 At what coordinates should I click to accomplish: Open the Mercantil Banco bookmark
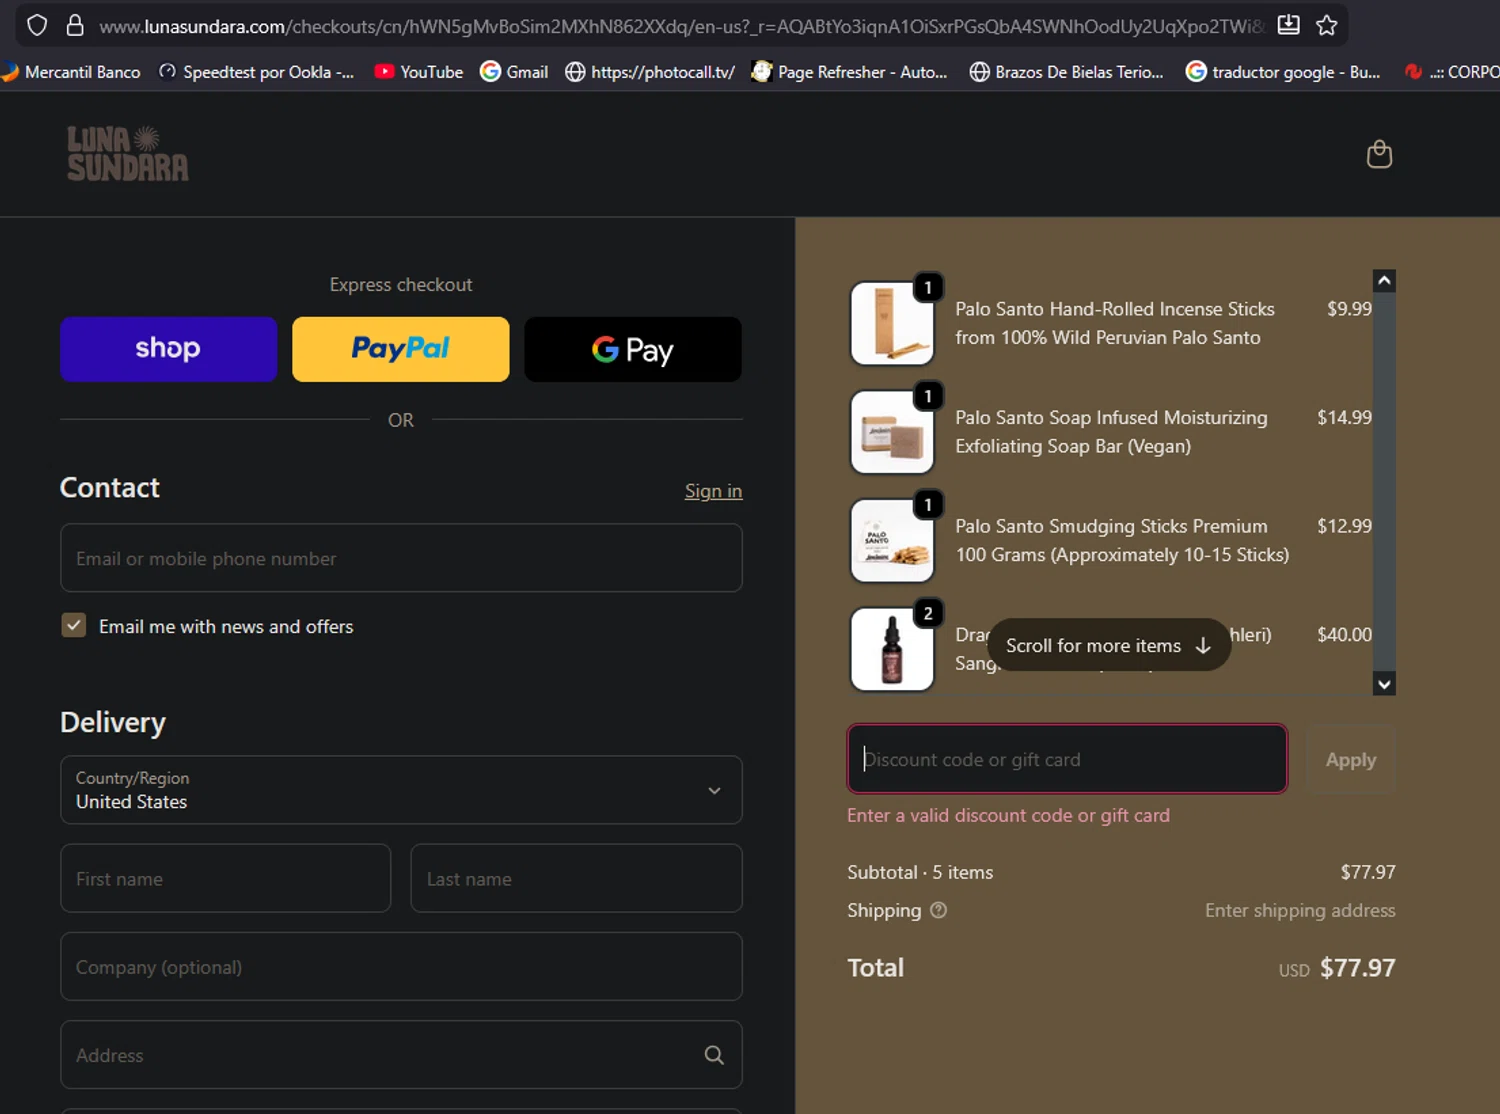tap(71, 72)
